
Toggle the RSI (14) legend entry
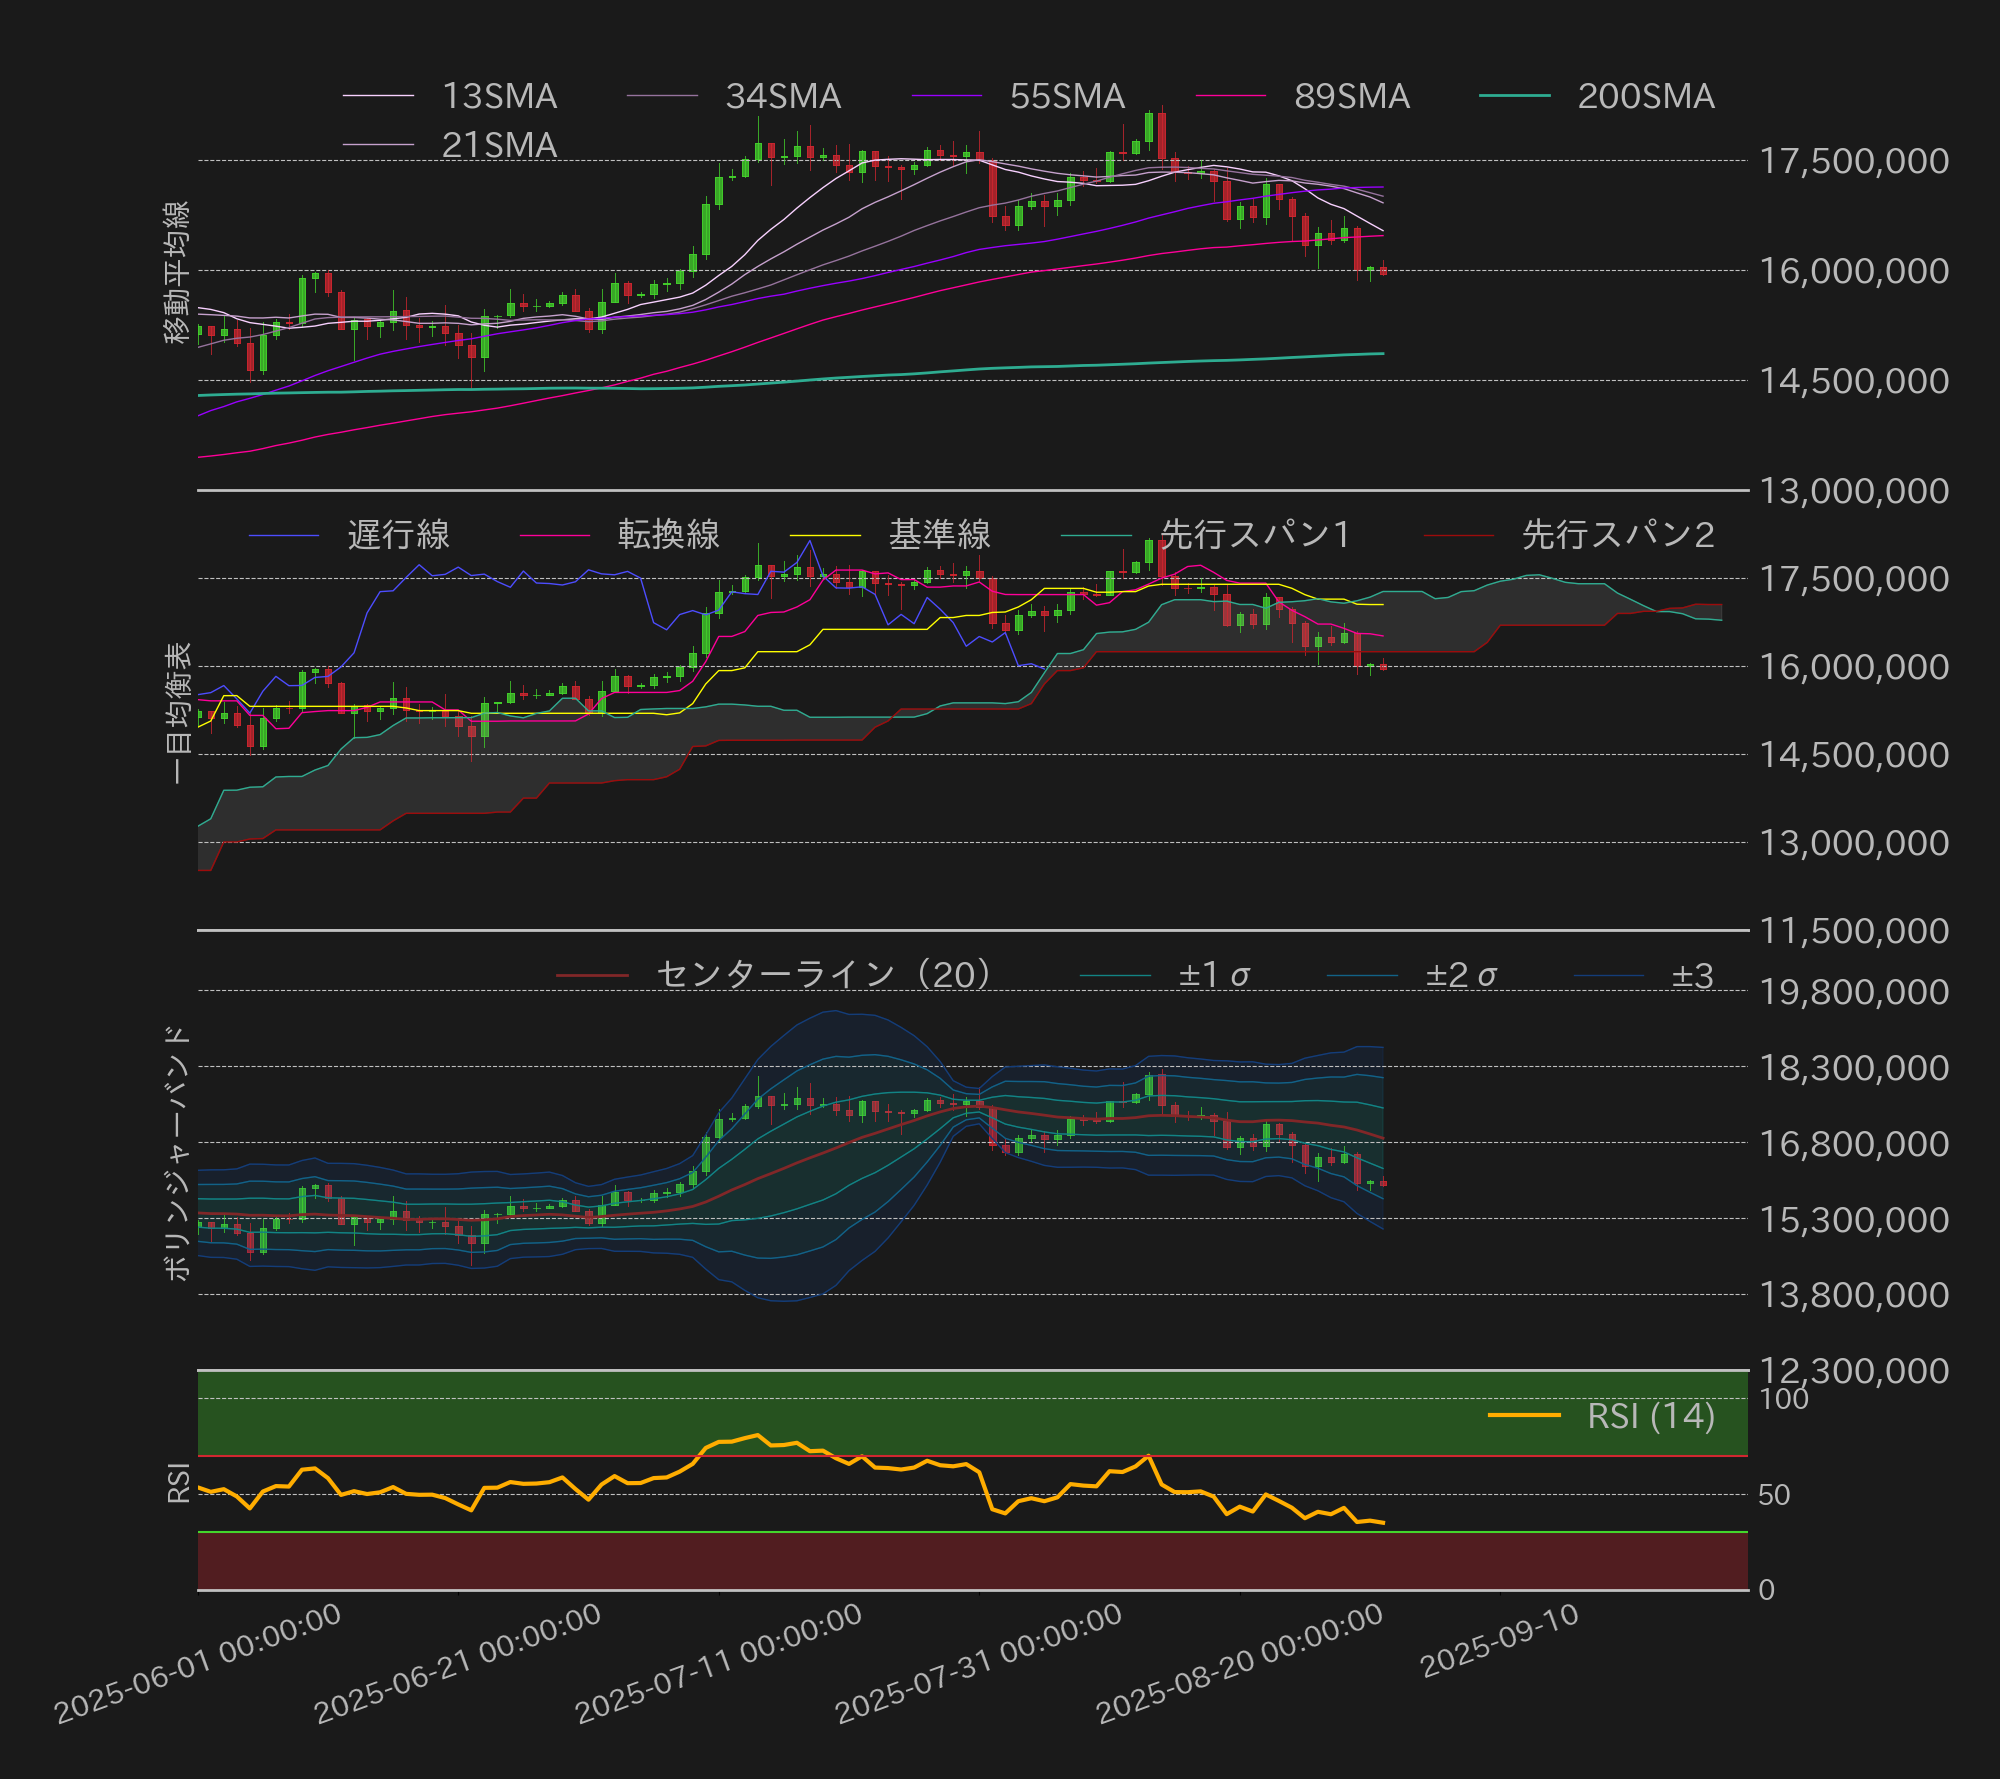click(x=1650, y=1416)
